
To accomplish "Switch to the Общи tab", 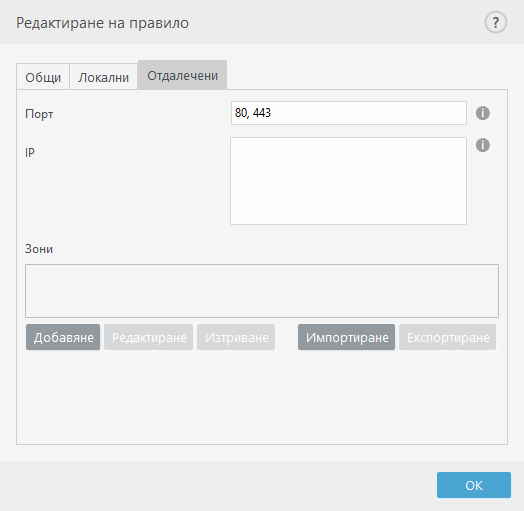I will coord(43,77).
